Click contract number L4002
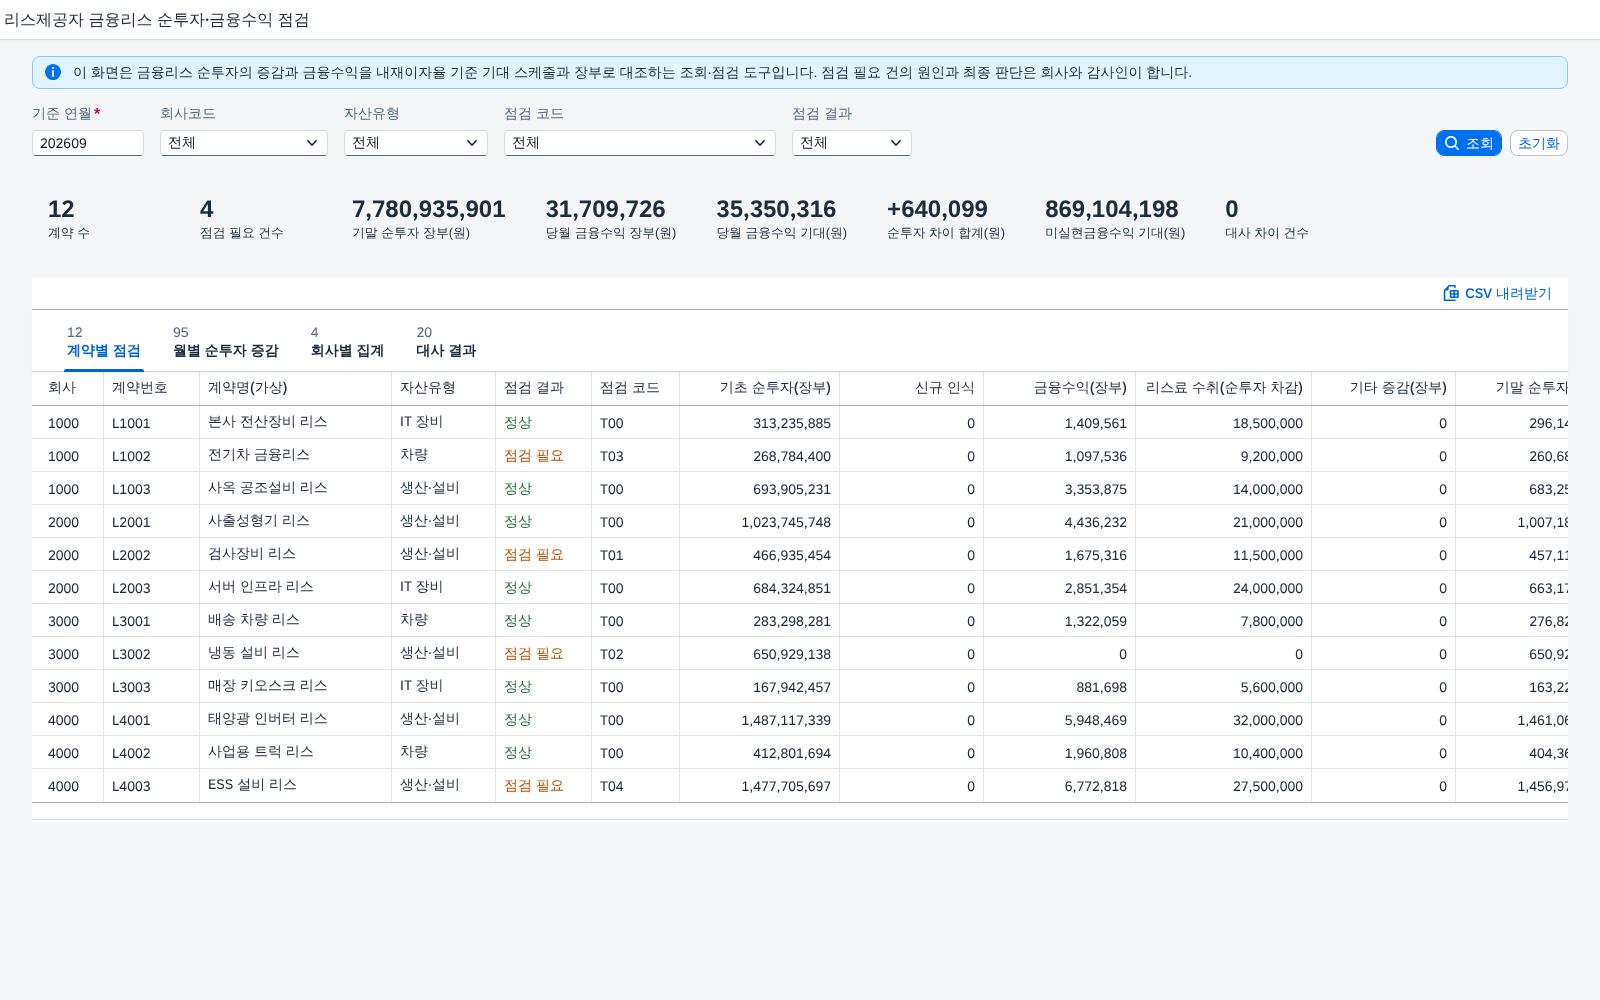 point(131,753)
